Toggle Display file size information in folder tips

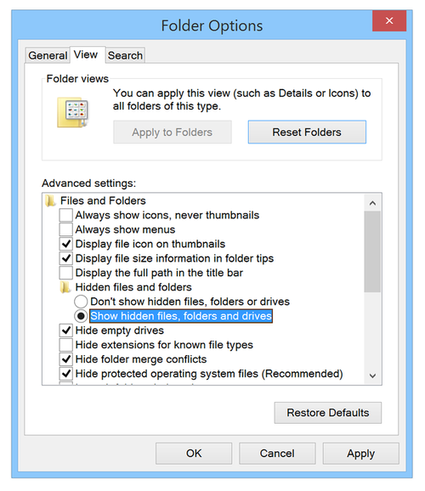tap(66, 258)
